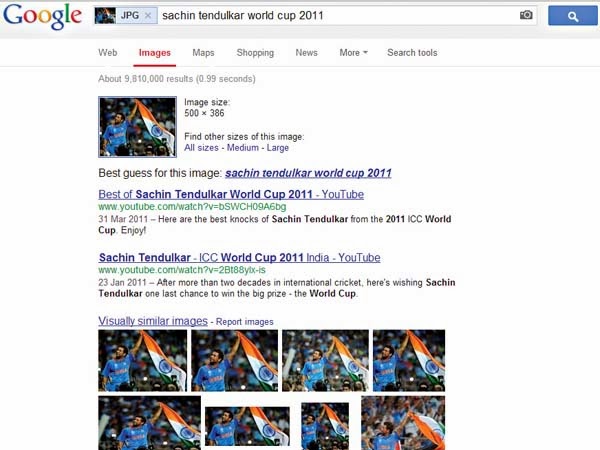The image size is (600, 450).
Task: Click the camera search-by-image icon
Action: coord(526,15)
